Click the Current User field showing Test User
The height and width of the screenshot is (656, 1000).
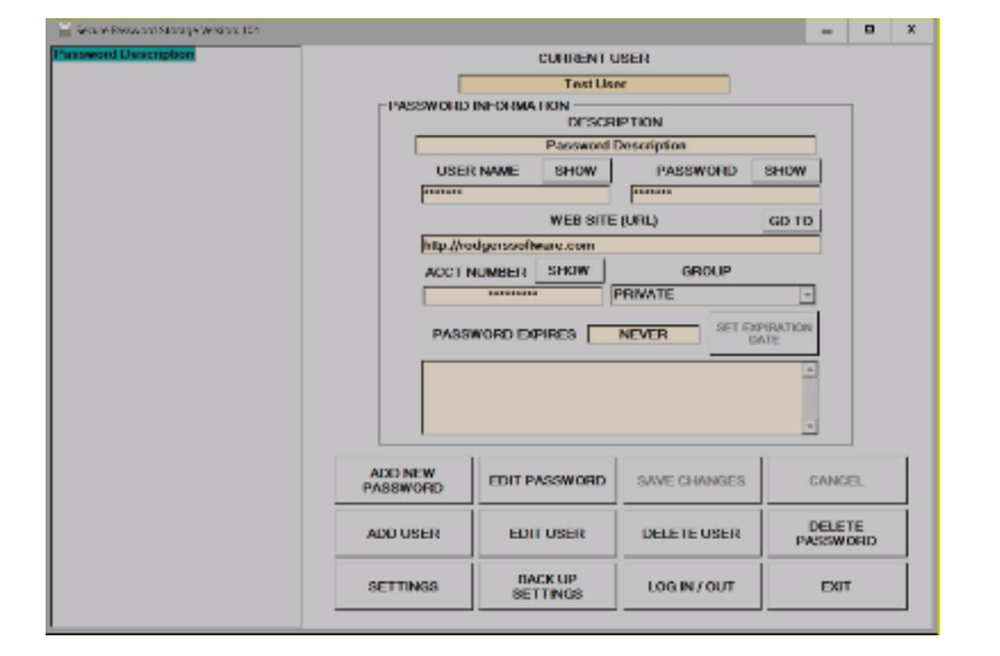(x=594, y=84)
